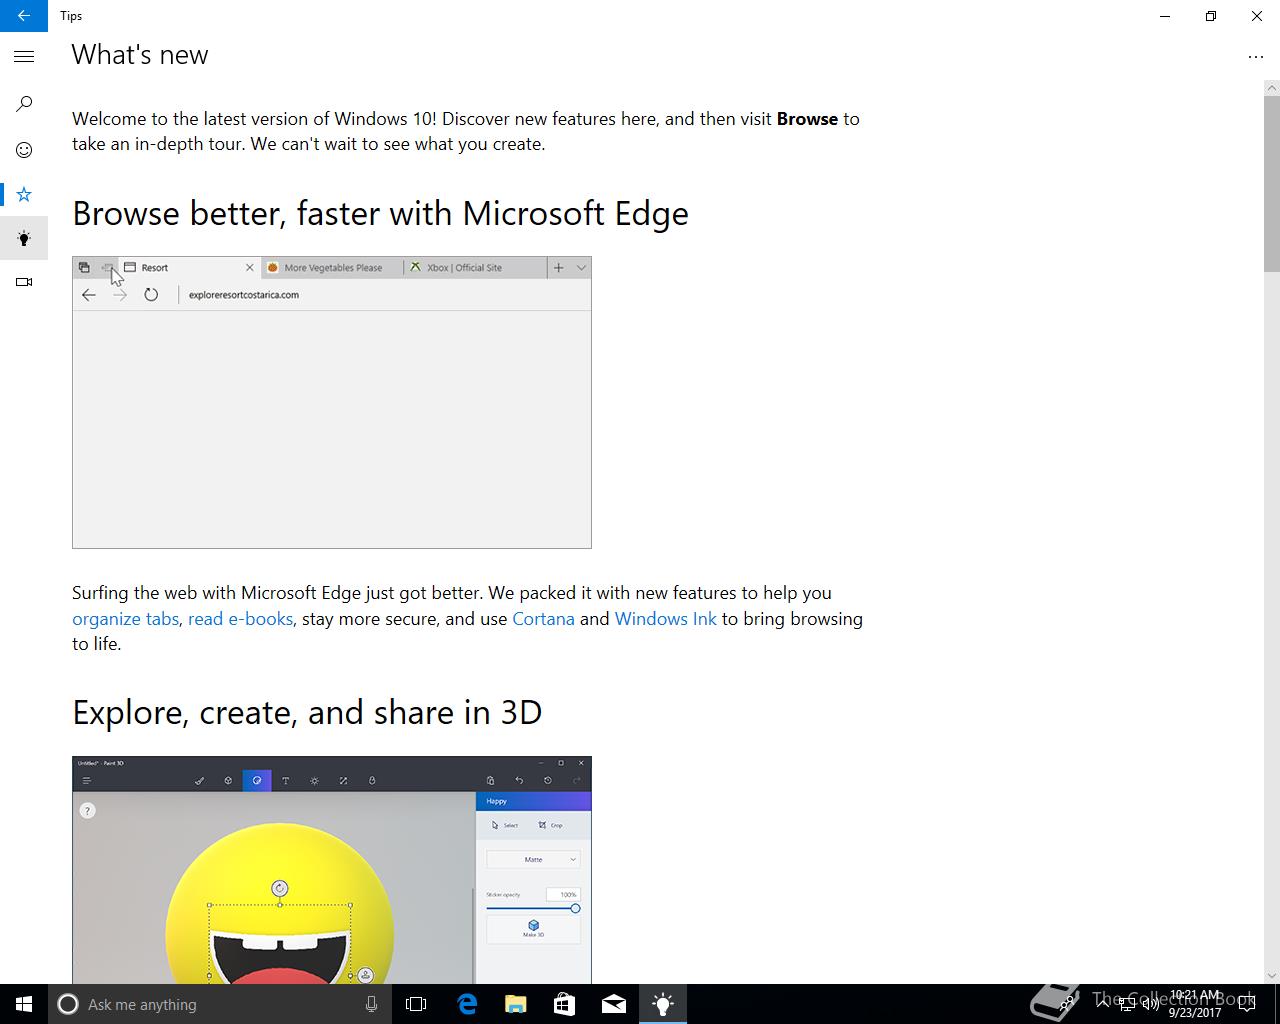Open Task View from the taskbar
Screen dimensions: 1280x1024
click(416, 1004)
